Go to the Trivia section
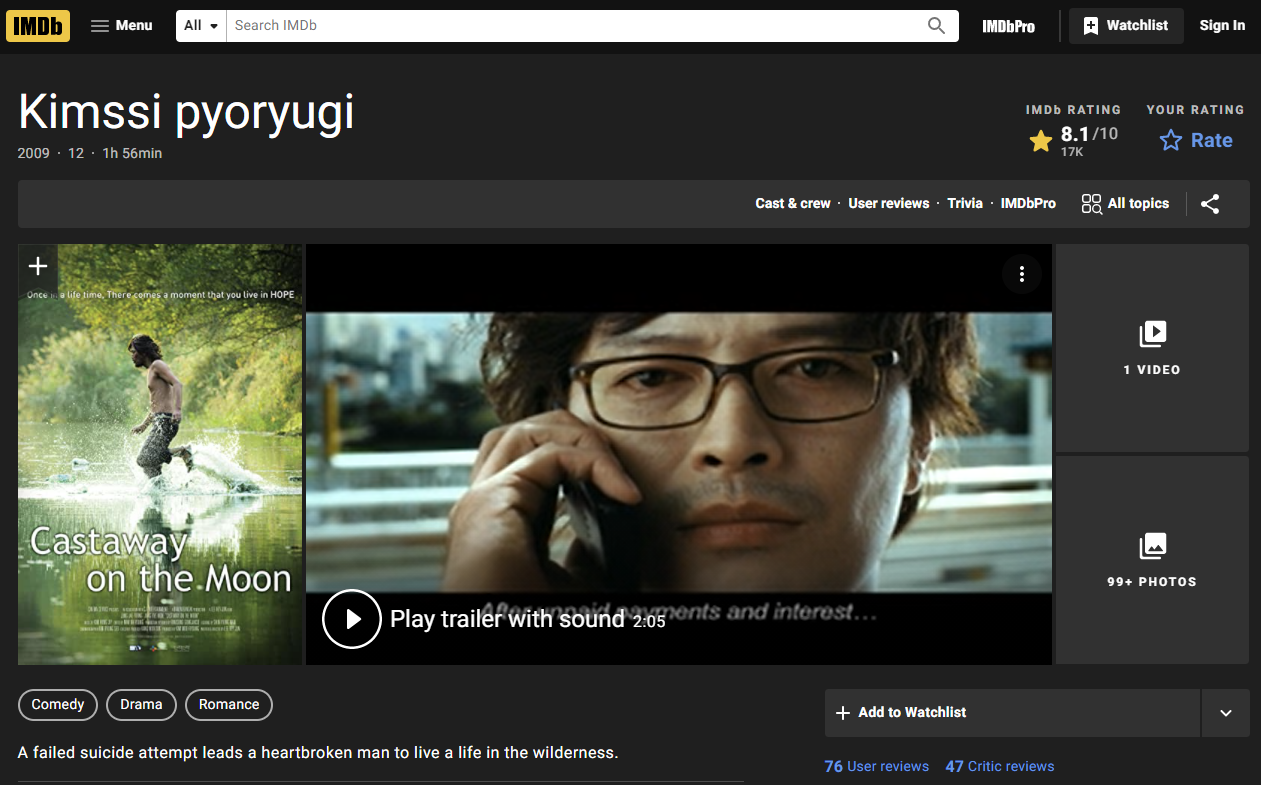 click(965, 203)
